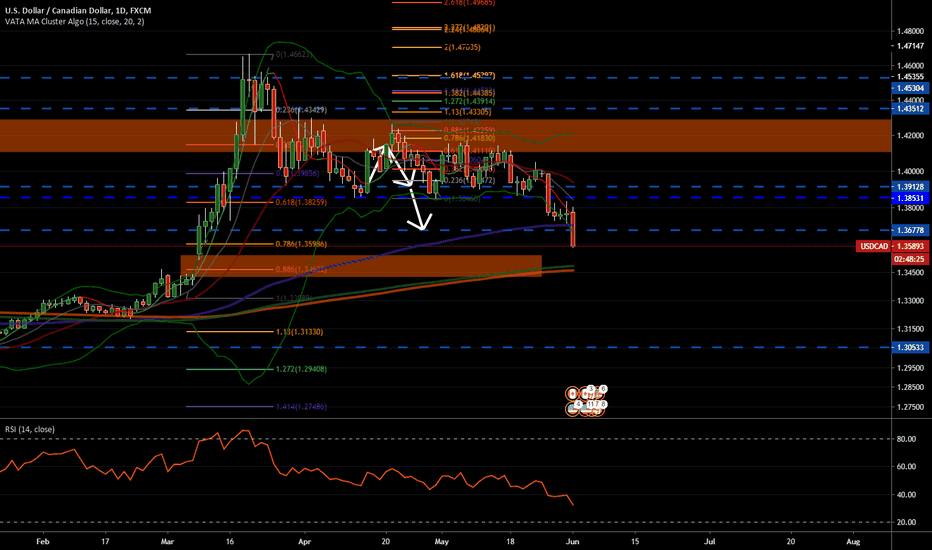
Task: Select the blue price label 1.43512
Action: coord(910,109)
